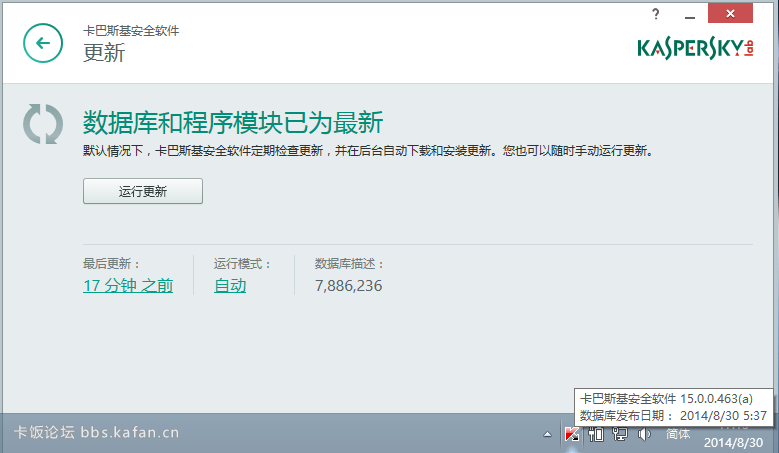The image size is (779, 453).
Task: Click the 最后更新 label
Action: coord(111,264)
